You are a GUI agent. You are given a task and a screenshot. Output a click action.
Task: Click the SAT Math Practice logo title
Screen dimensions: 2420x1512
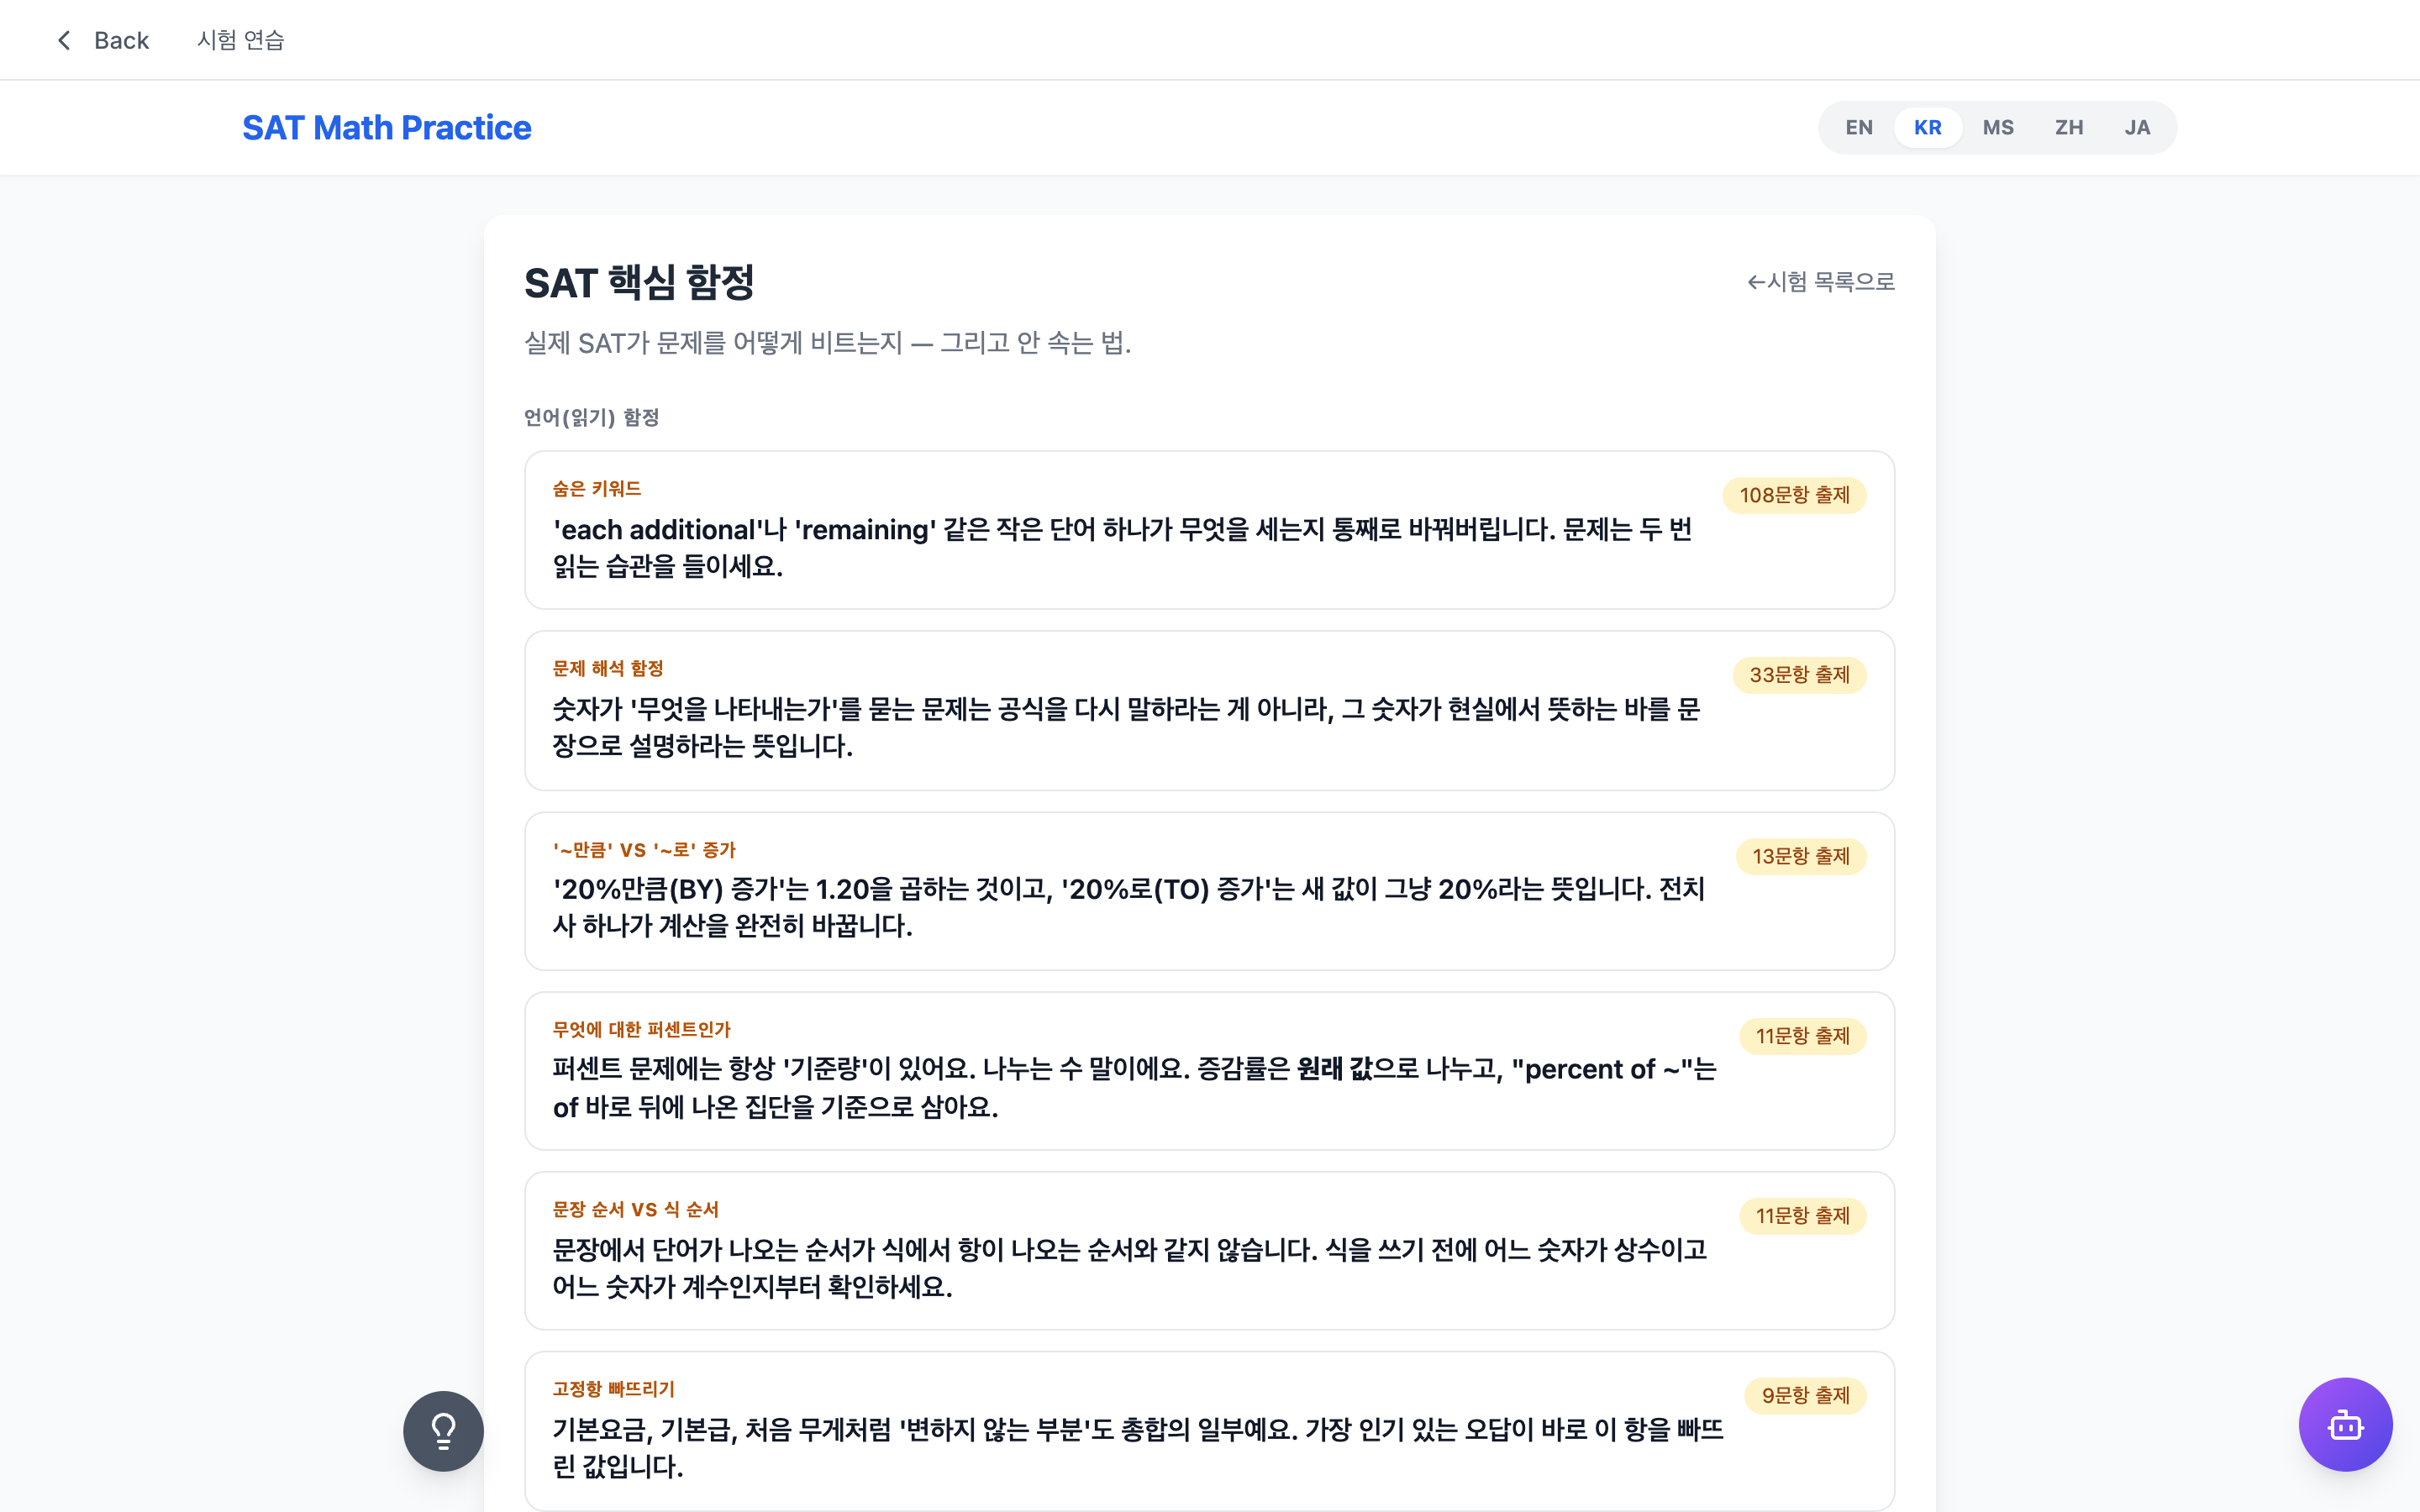386,128
